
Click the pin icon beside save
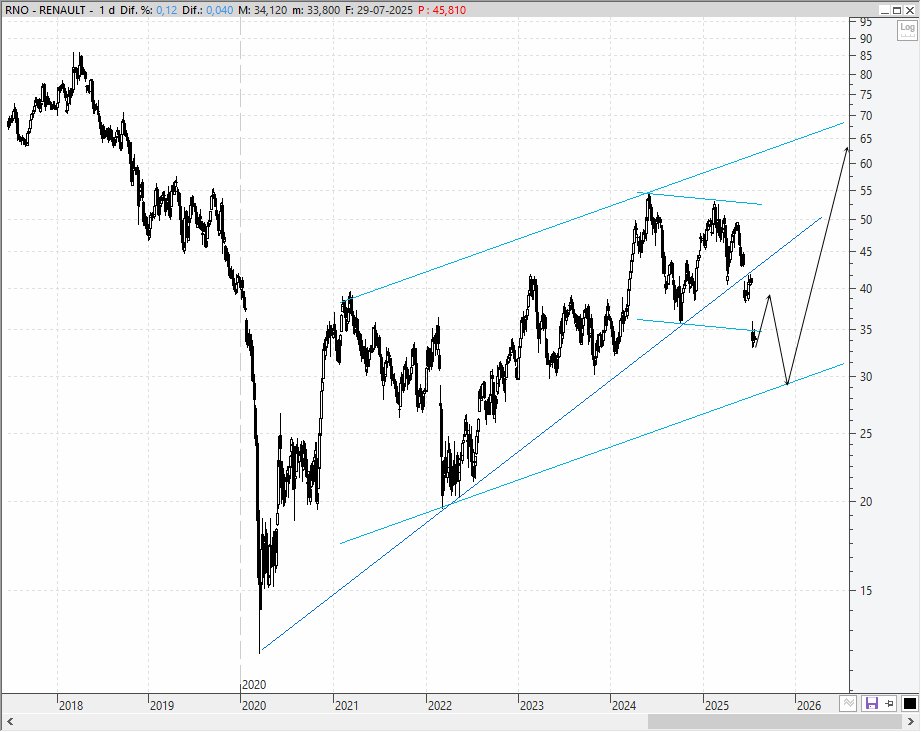tap(889, 703)
